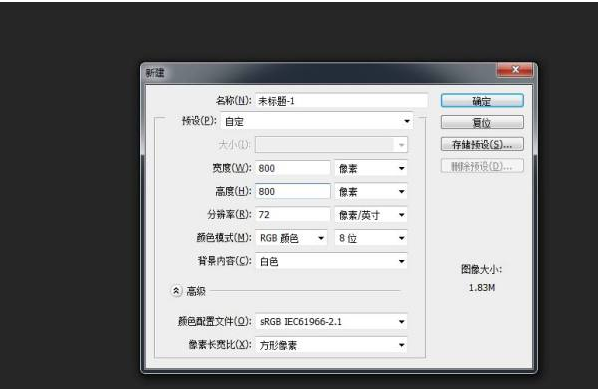Open color mode dropdown RGB 颜色
Screen dimensions: 598x389
tap(291, 238)
